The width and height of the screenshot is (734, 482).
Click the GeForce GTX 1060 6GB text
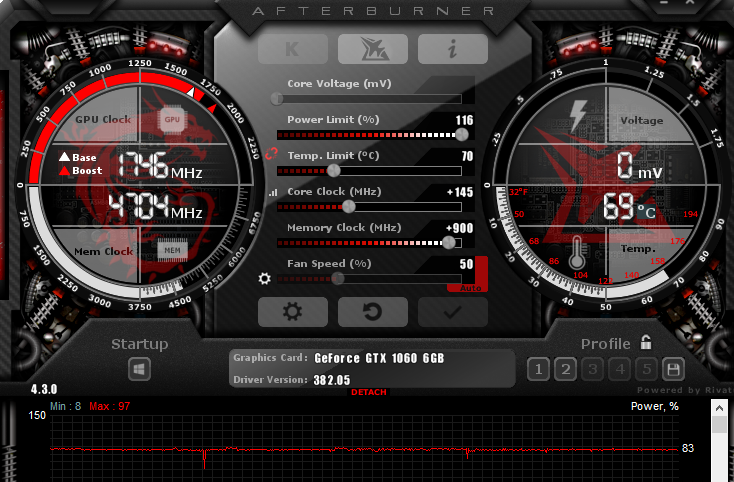(379, 358)
